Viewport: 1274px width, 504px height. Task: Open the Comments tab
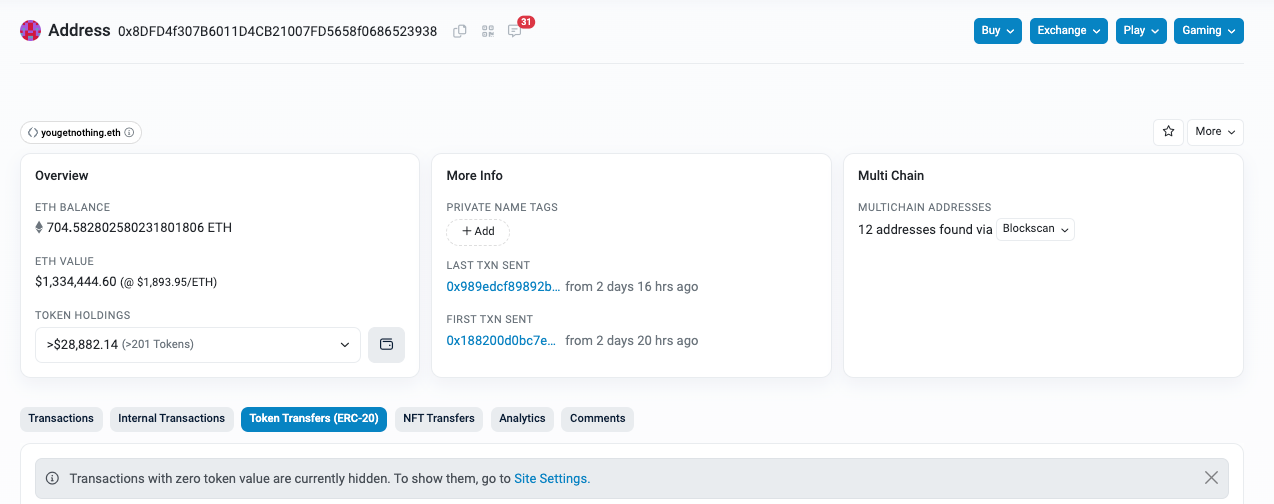598,419
